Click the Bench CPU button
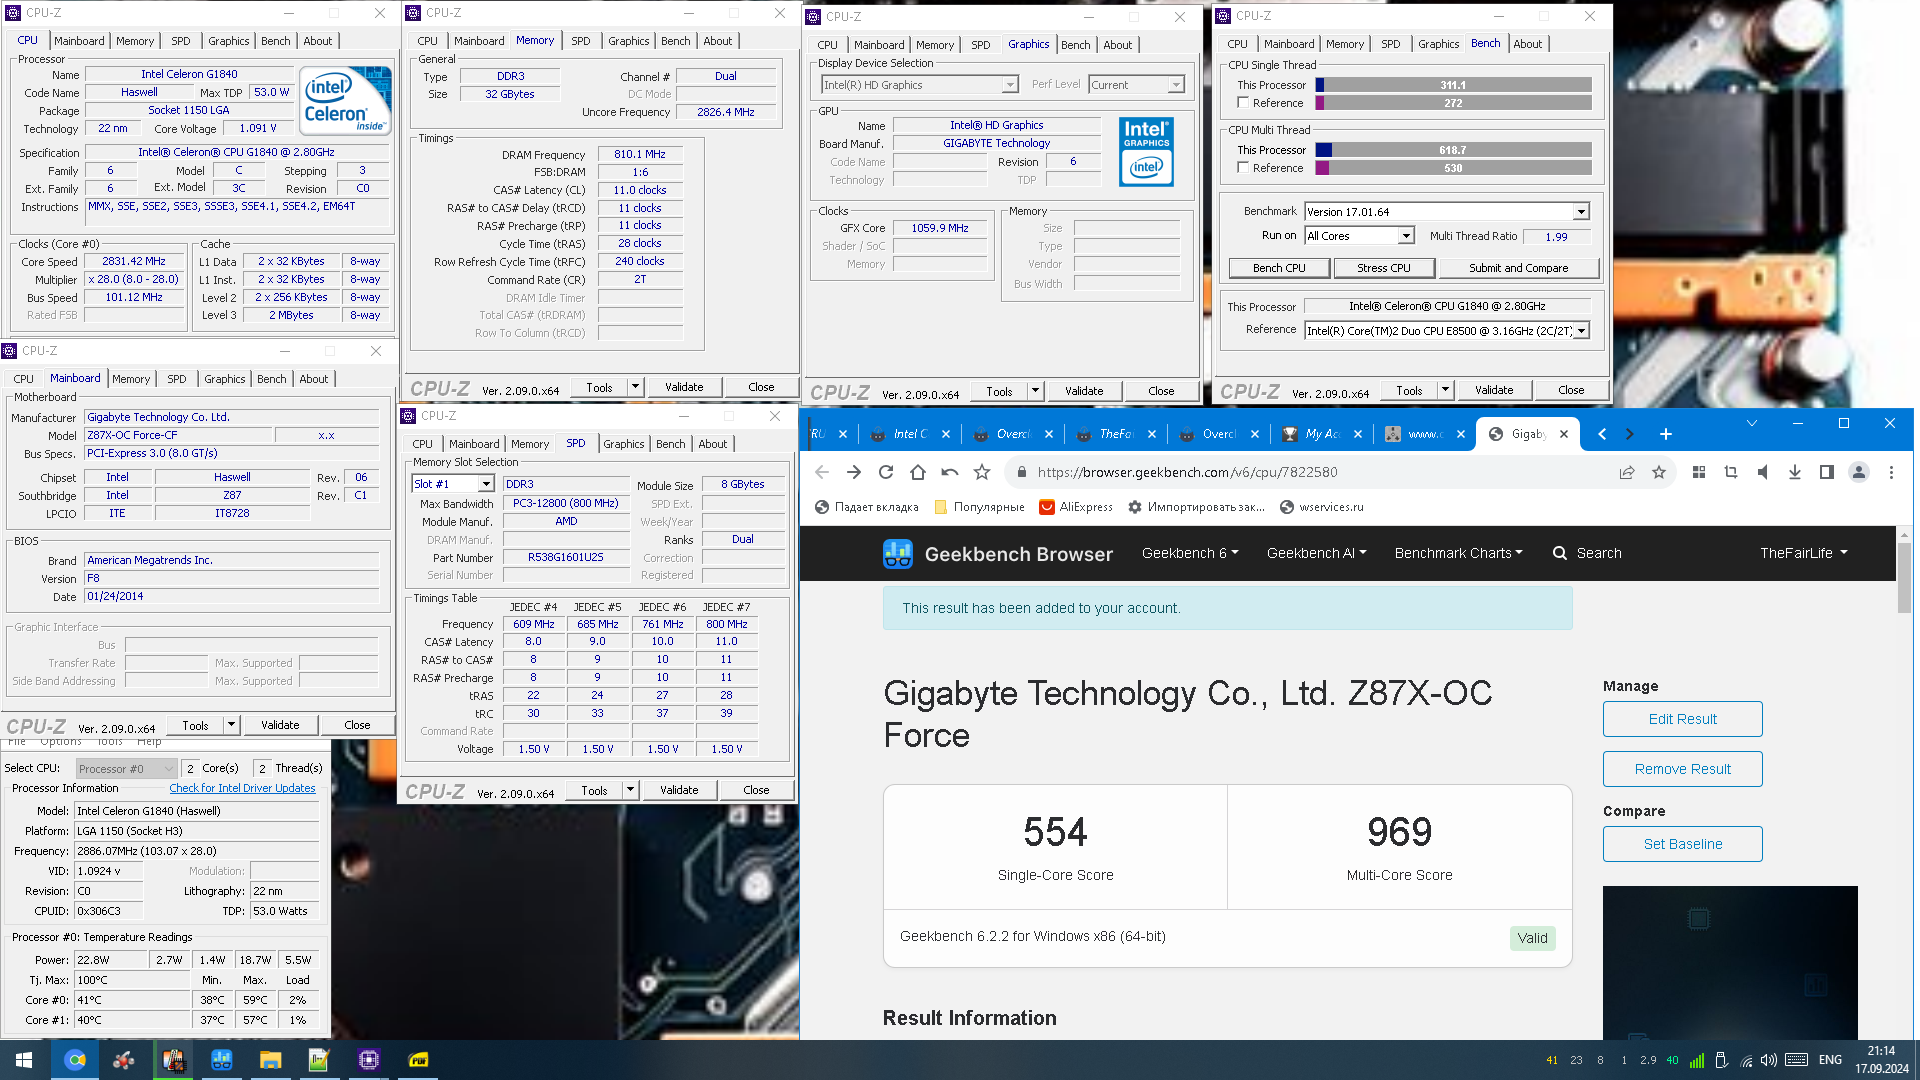This screenshot has width=1920, height=1080. click(1279, 268)
